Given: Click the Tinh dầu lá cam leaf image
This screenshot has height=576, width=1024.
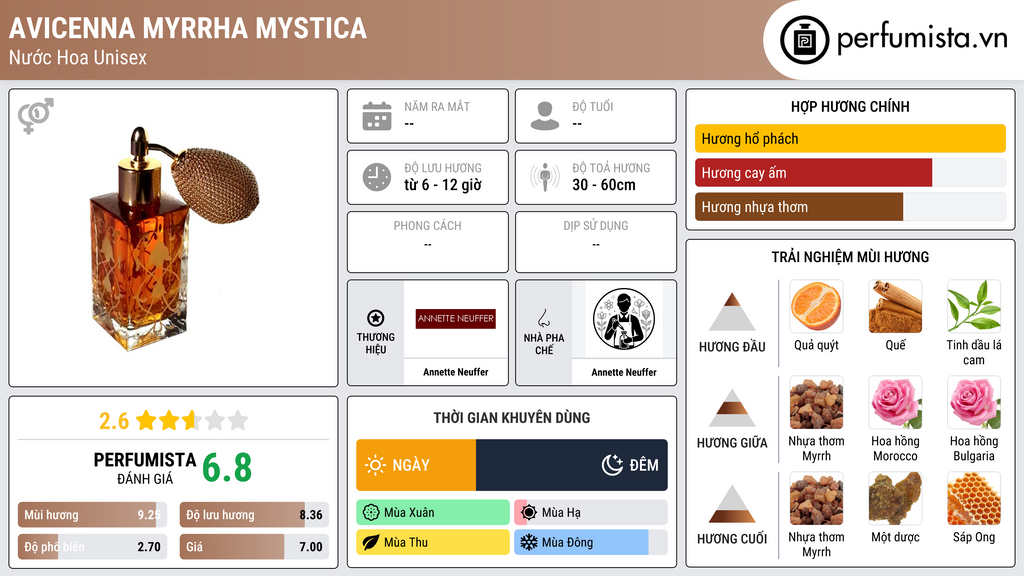Looking at the screenshot, I should (x=974, y=306).
